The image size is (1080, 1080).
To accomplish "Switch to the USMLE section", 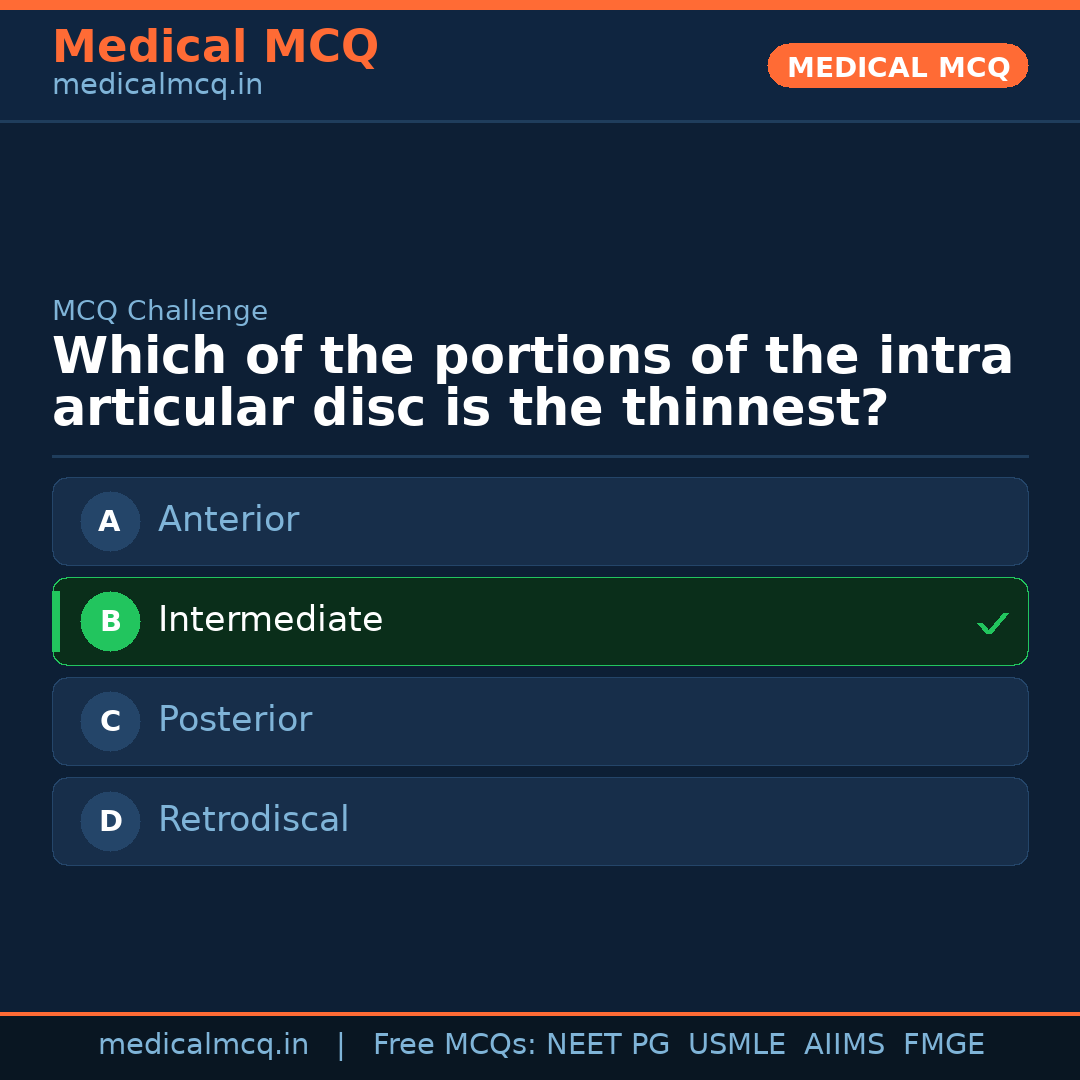I will pos(737,1043).
